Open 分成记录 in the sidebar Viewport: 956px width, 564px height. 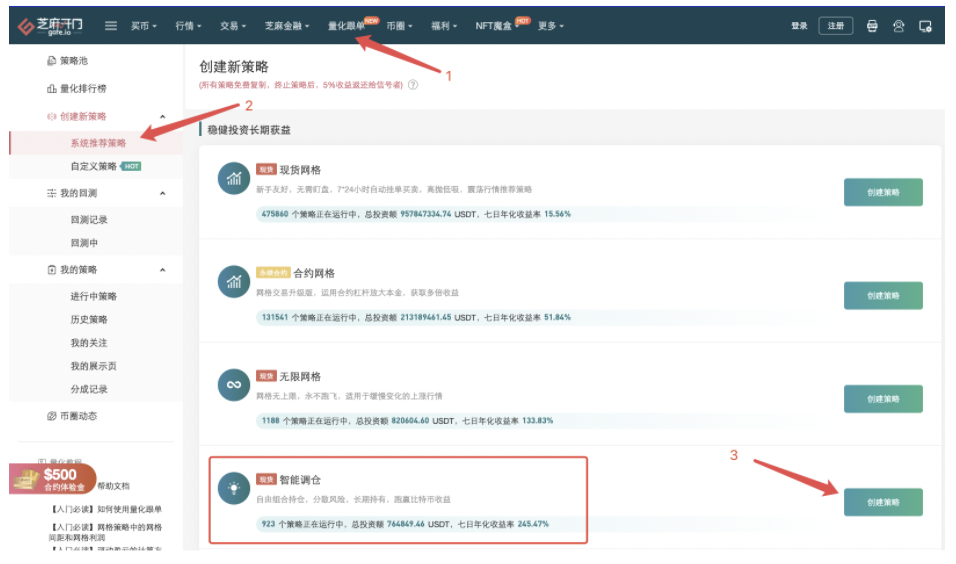pos(89,389)
